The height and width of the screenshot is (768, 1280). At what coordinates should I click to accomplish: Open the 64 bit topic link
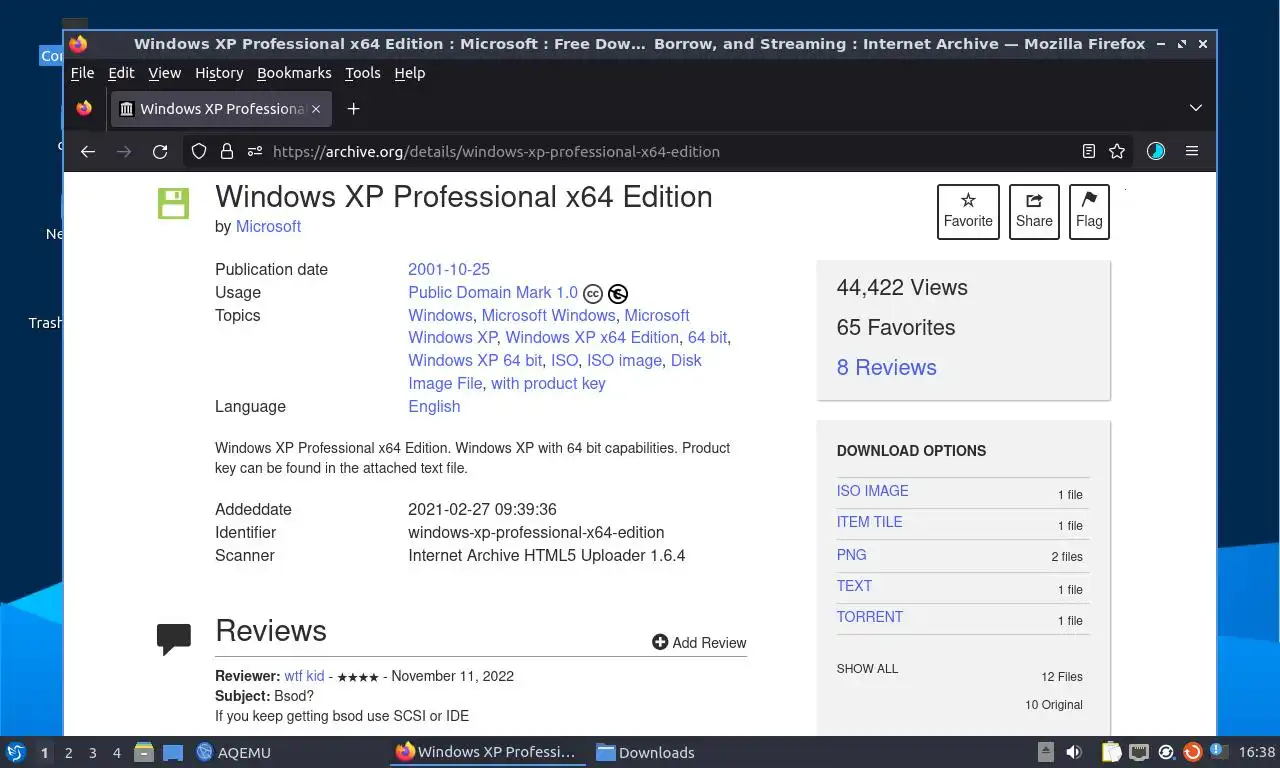click(707, 337)
